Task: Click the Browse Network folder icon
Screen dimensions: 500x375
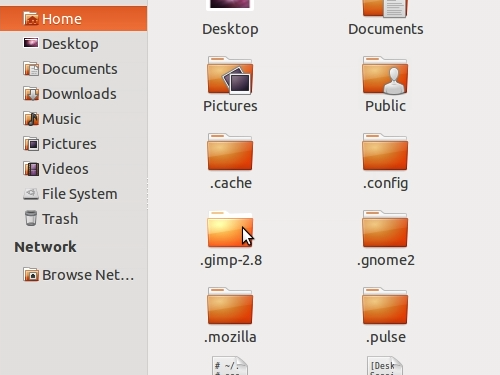Action: pos(31,275)
